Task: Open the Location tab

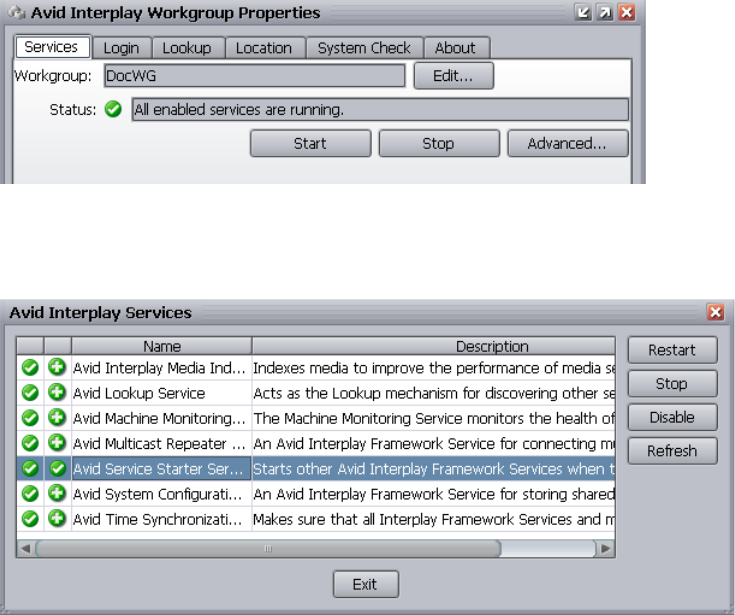Action: coord(264,48)
